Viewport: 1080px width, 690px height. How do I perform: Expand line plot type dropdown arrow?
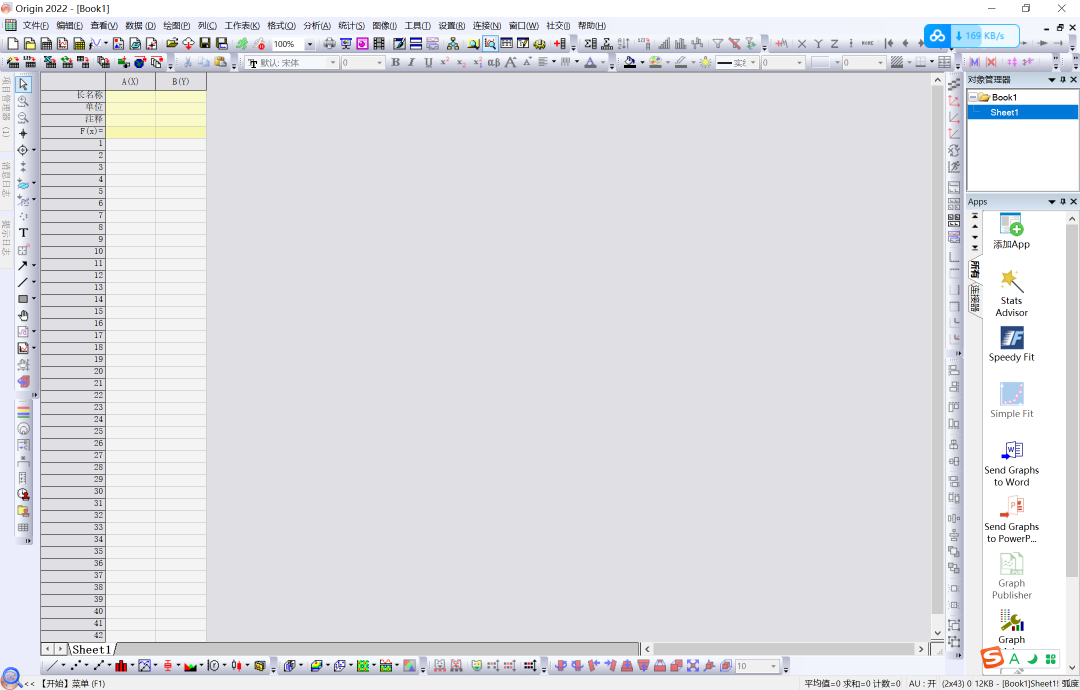[63, 665]
